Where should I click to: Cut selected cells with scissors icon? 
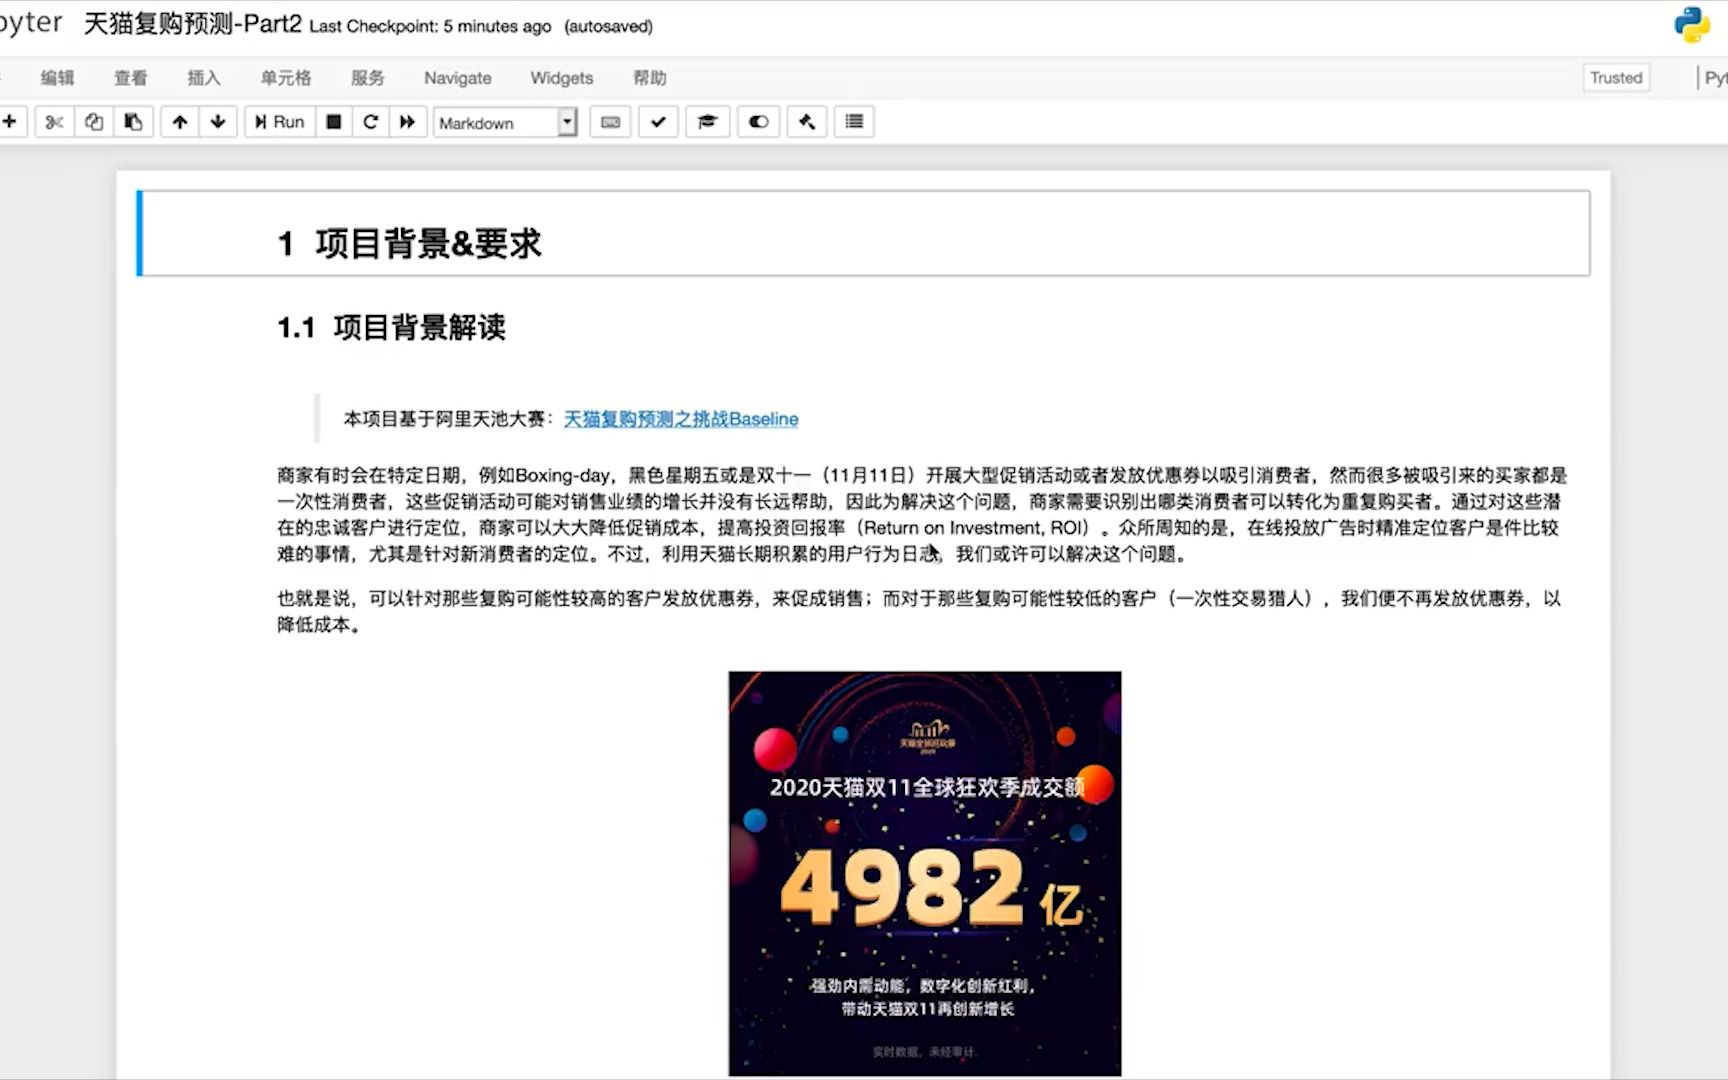(55, 122)
